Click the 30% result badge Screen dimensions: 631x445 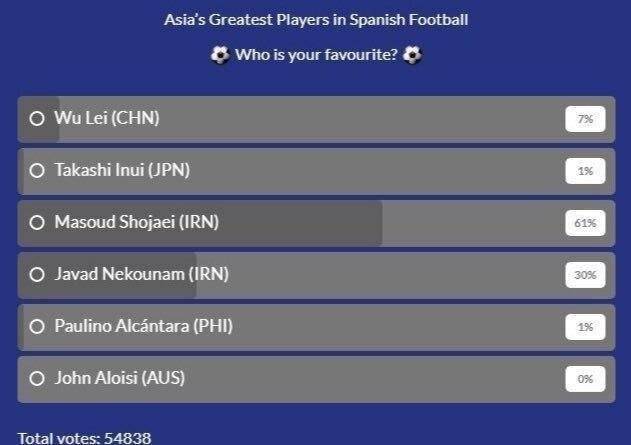pyautogui.click(x=585, y=275)
